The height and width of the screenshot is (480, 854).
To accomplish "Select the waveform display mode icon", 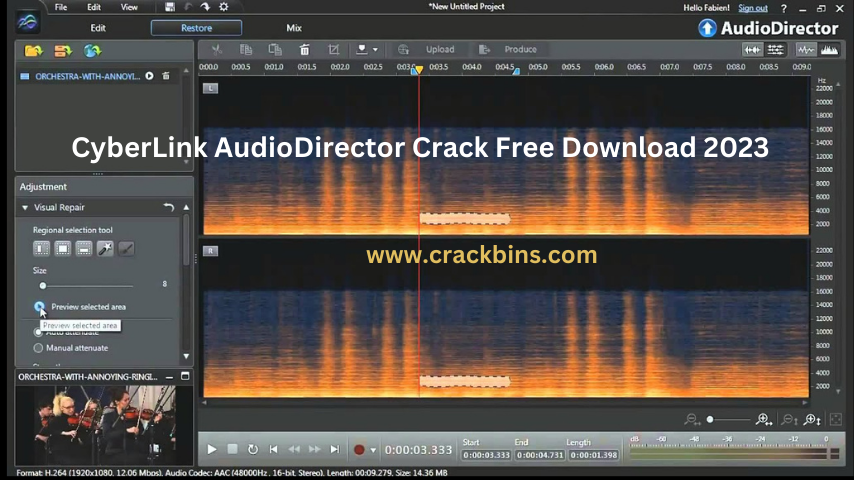I will click(806, 50).
